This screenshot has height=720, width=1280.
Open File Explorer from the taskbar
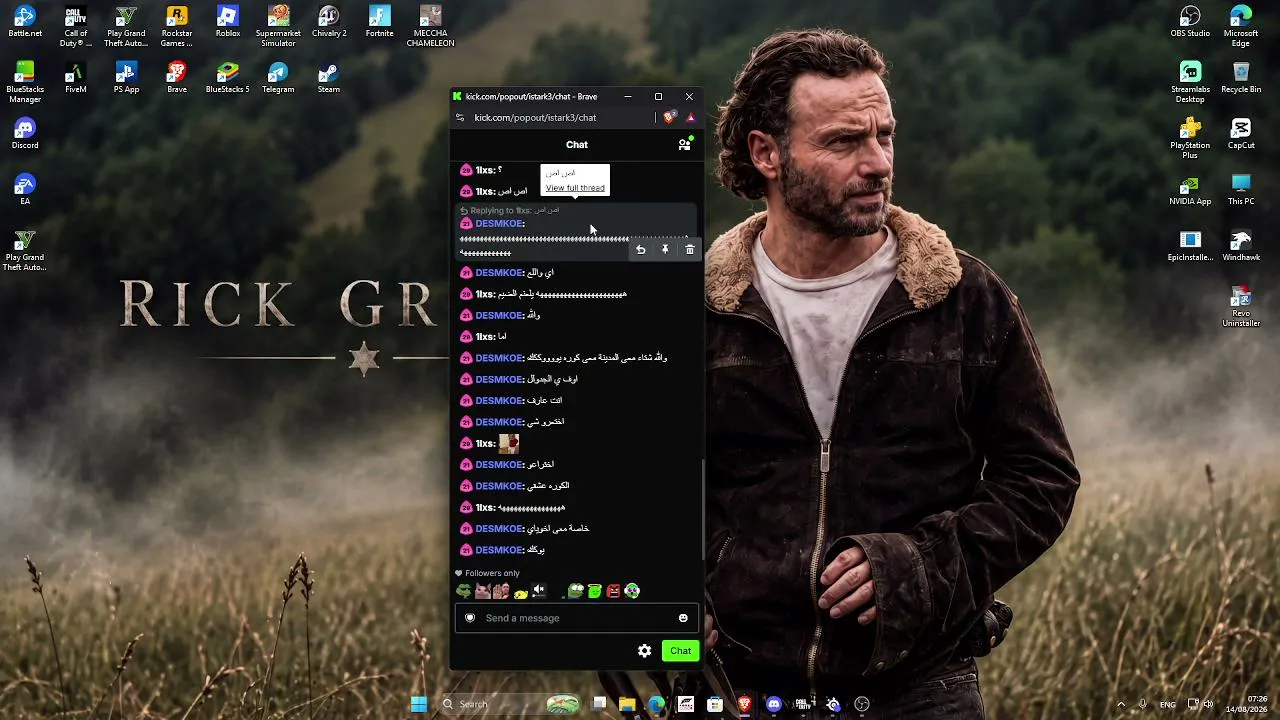pyautogui.click(x=627, y=704)
